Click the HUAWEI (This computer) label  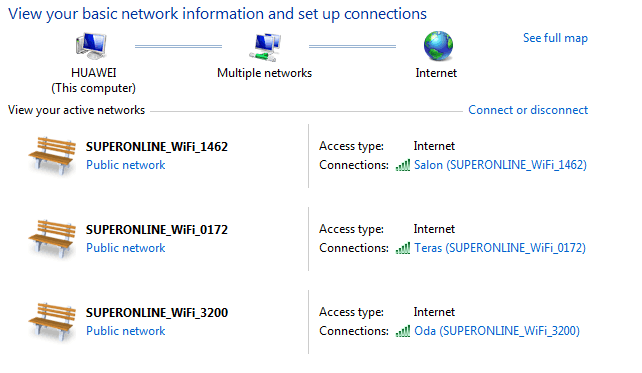93,81
